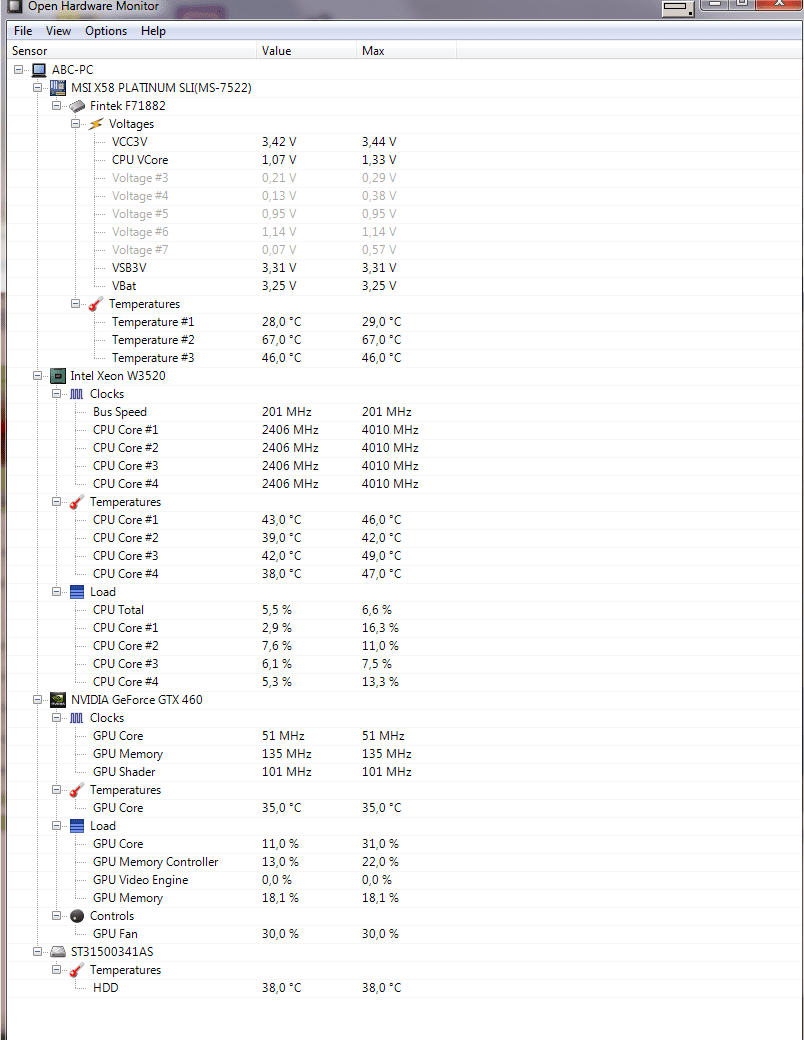Click the GPU Clocks icon

[x=77, y=718]
